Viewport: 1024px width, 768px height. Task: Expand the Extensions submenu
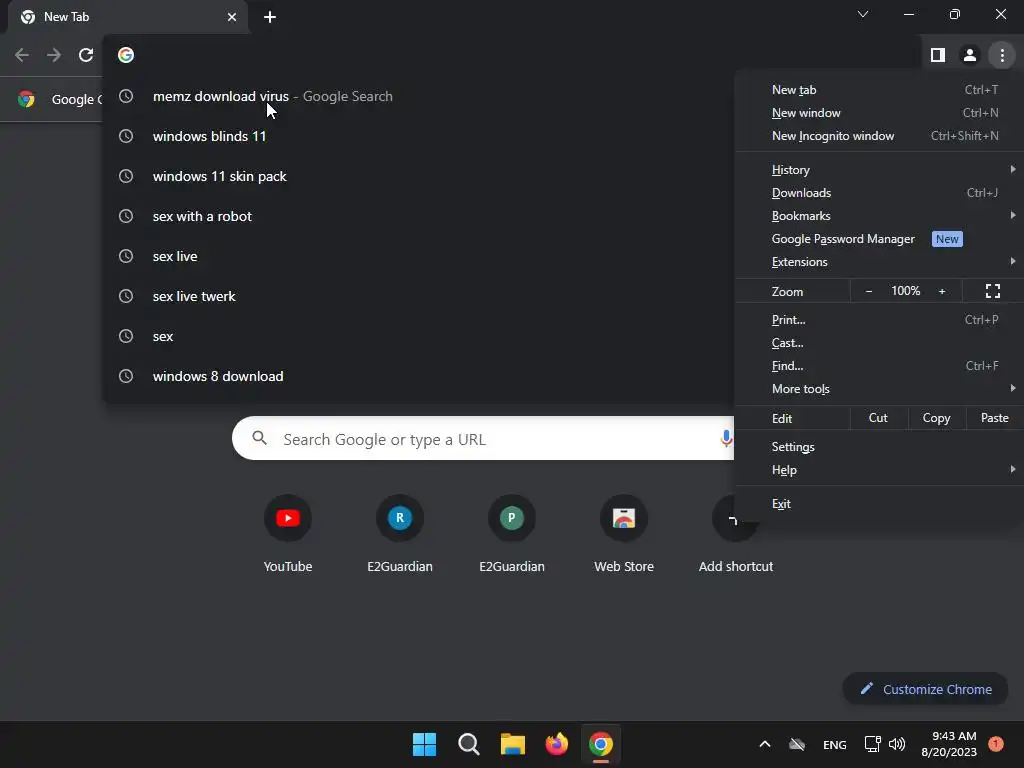(x=879, y=262)
